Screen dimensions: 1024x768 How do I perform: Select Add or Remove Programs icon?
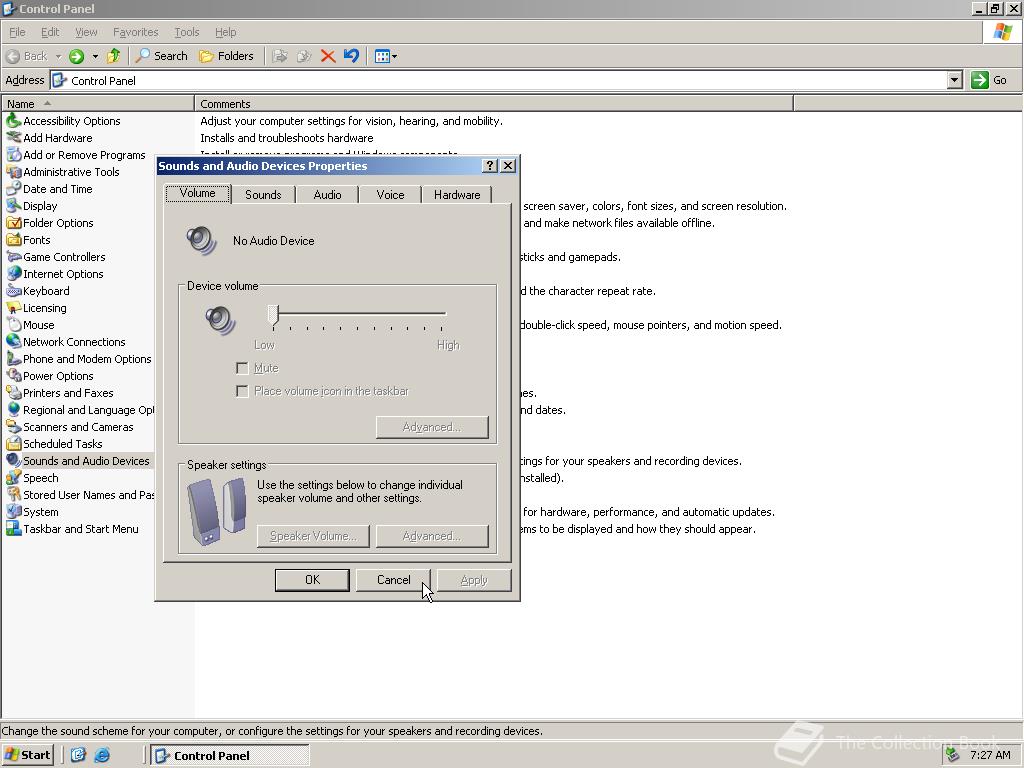pyautogui.click(x=13, y=155)
